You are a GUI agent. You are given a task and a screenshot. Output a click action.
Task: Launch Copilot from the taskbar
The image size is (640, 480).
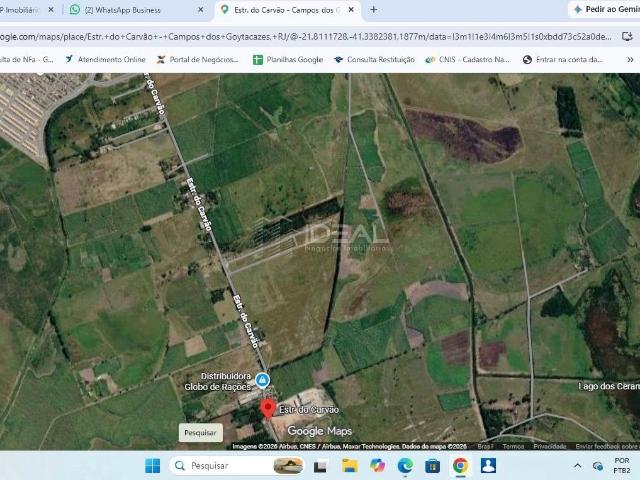(x=378, y=466)
